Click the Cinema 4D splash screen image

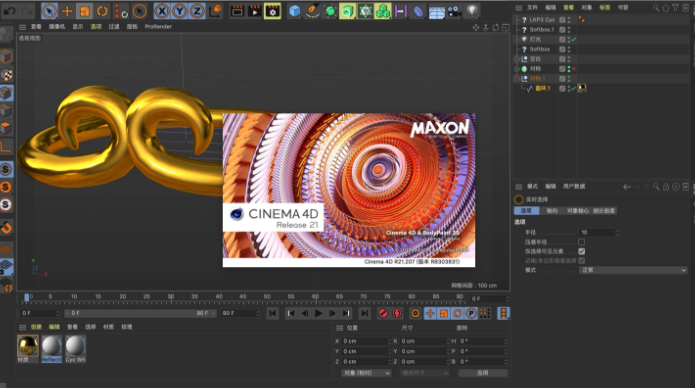(349, 190)
